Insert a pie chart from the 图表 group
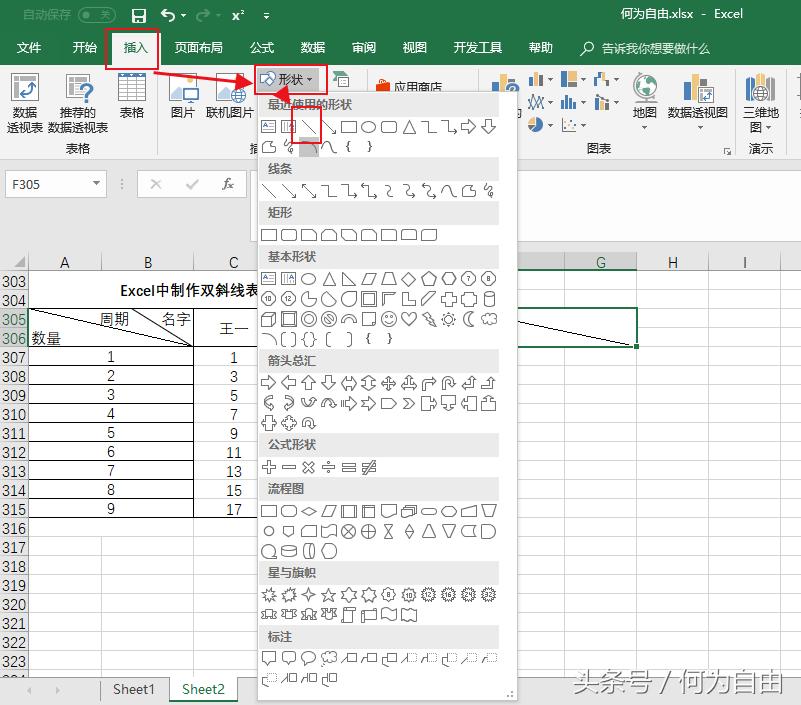Viewport: 801px width, 705px height. [x=535, y=123]
